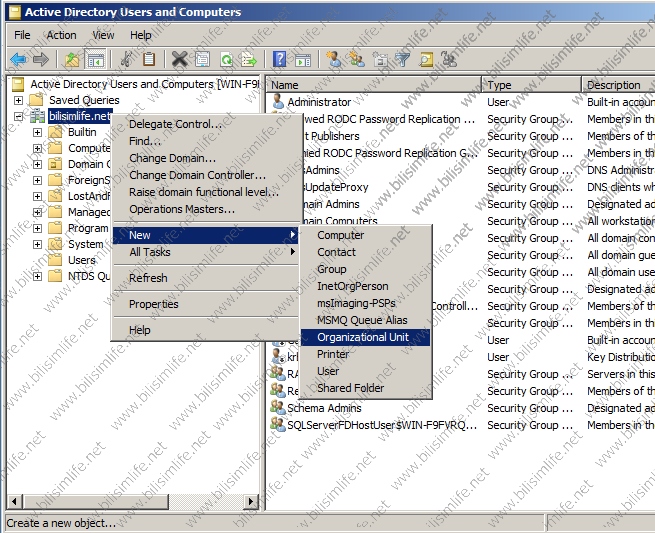Image resolution: width=655 pixels, height=533 pixels.
Task: Expand the Saved Queries node
Action: (18, 100)
